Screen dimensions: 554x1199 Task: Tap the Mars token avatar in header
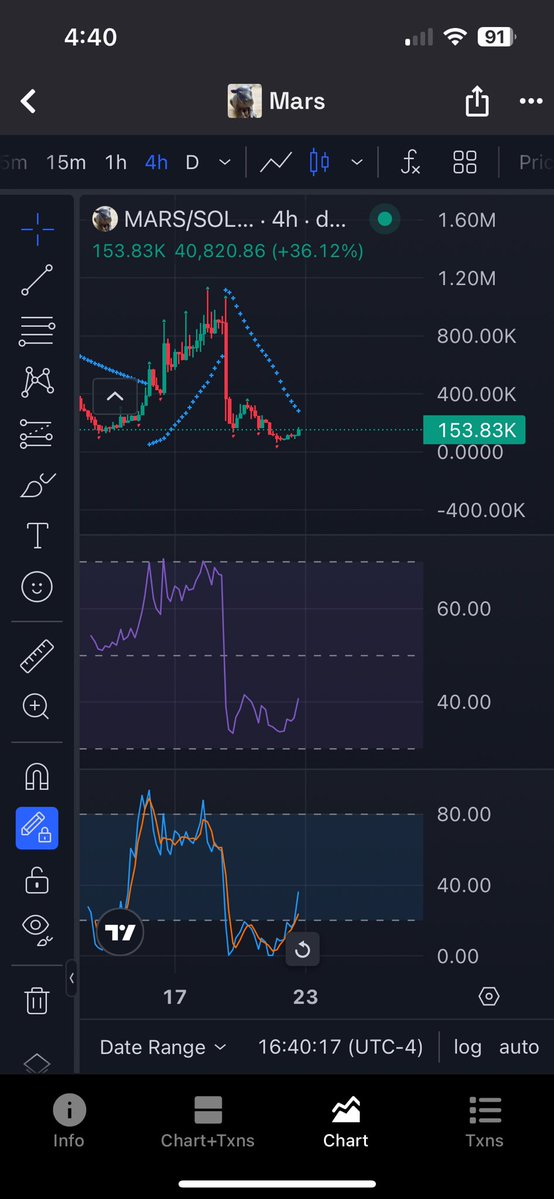point(245,101)
